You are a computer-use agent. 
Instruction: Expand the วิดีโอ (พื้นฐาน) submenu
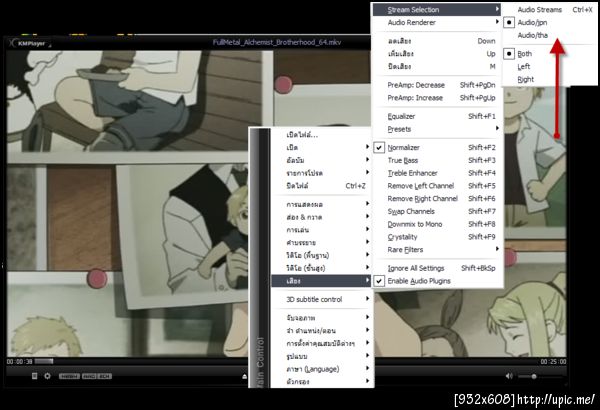pos(321,255)
